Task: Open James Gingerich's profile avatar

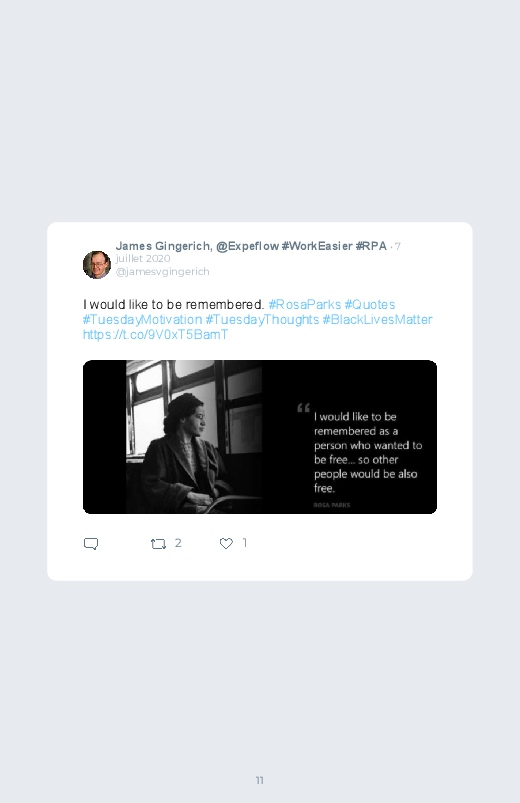Action: point(97,265)
